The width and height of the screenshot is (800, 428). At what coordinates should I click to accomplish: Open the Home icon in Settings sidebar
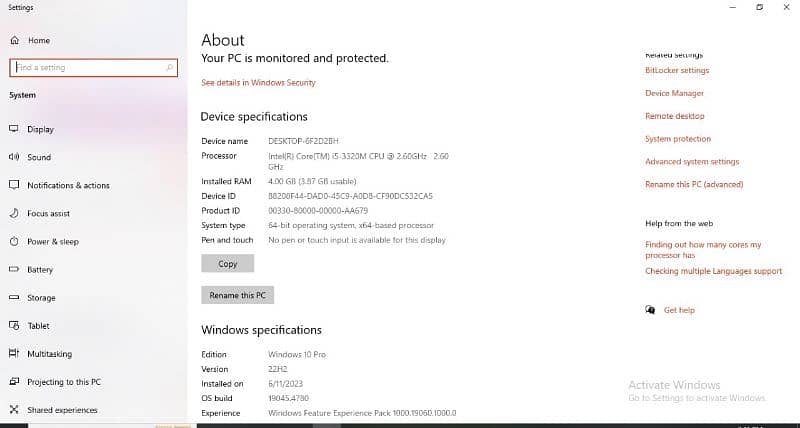[x=15, y=40]
